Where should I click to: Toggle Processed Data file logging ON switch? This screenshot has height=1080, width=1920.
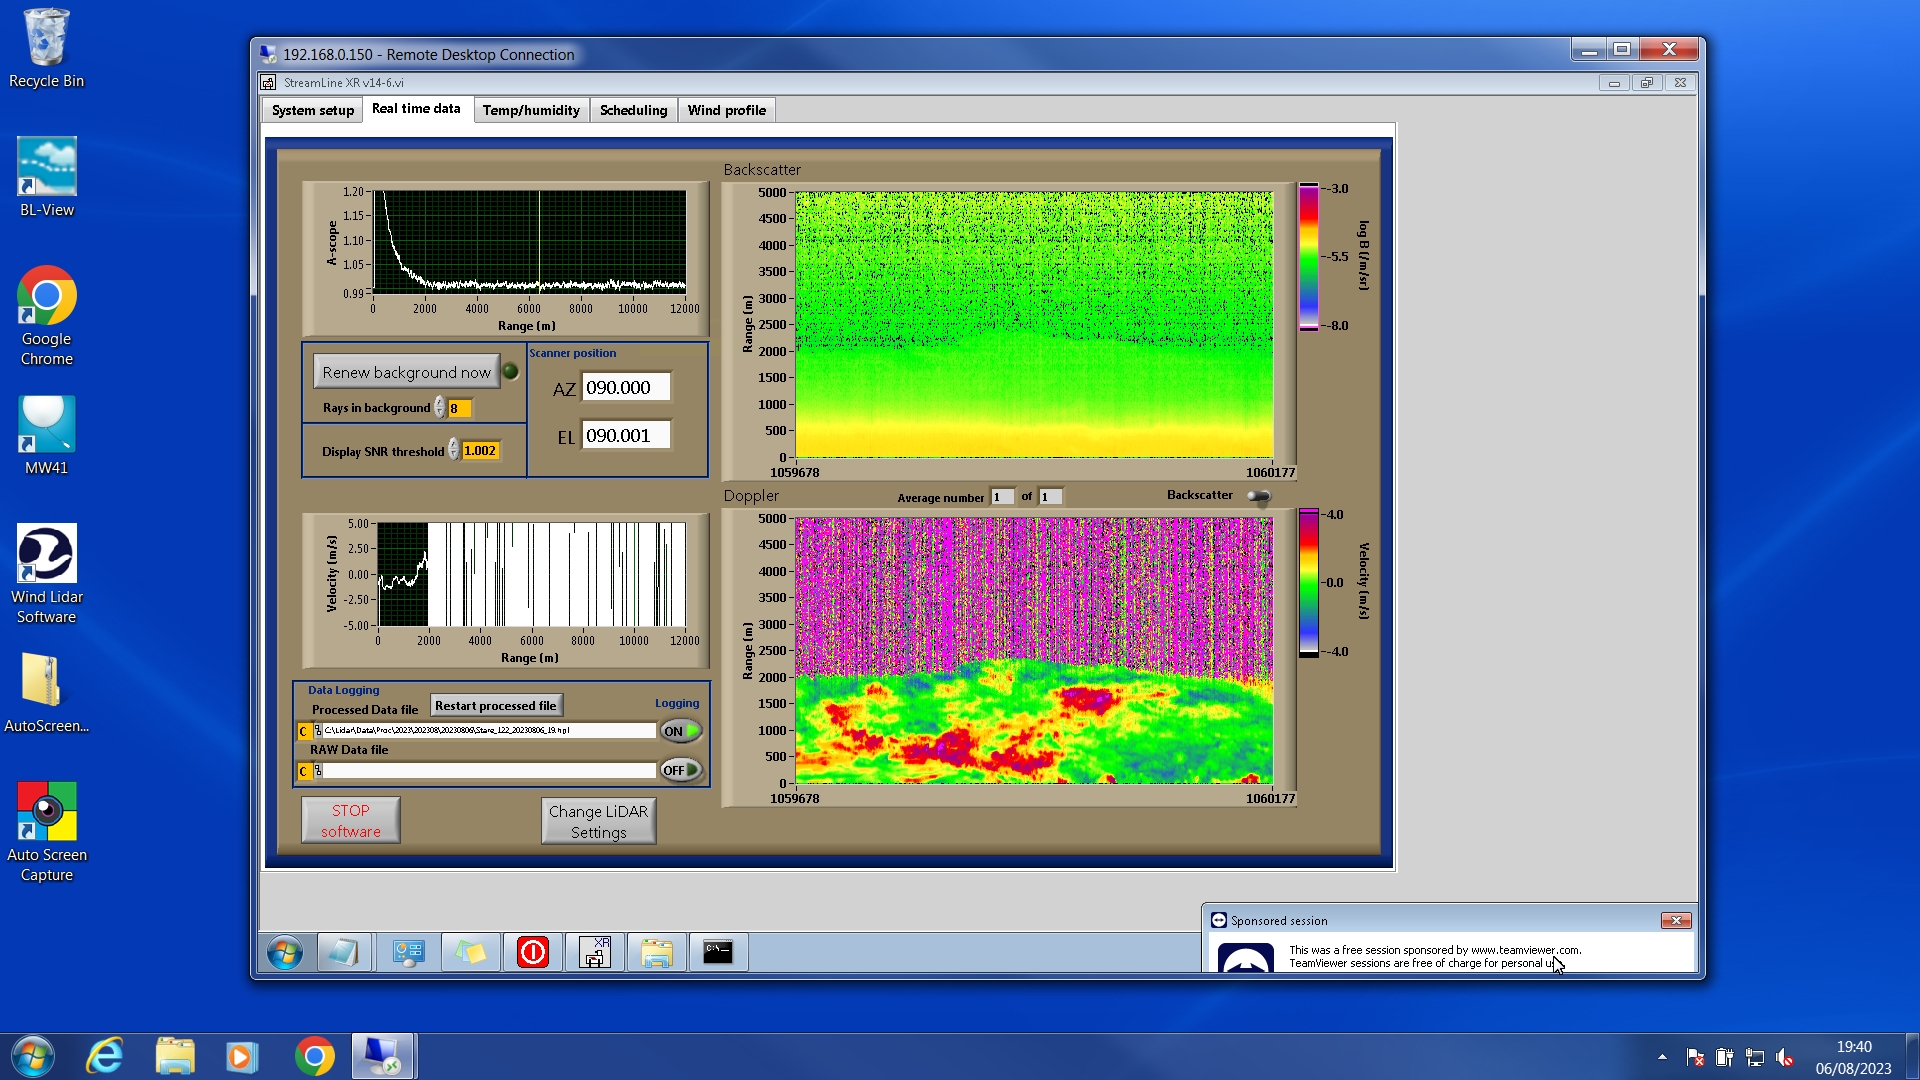pyautogui.click(x=680, y=731)
